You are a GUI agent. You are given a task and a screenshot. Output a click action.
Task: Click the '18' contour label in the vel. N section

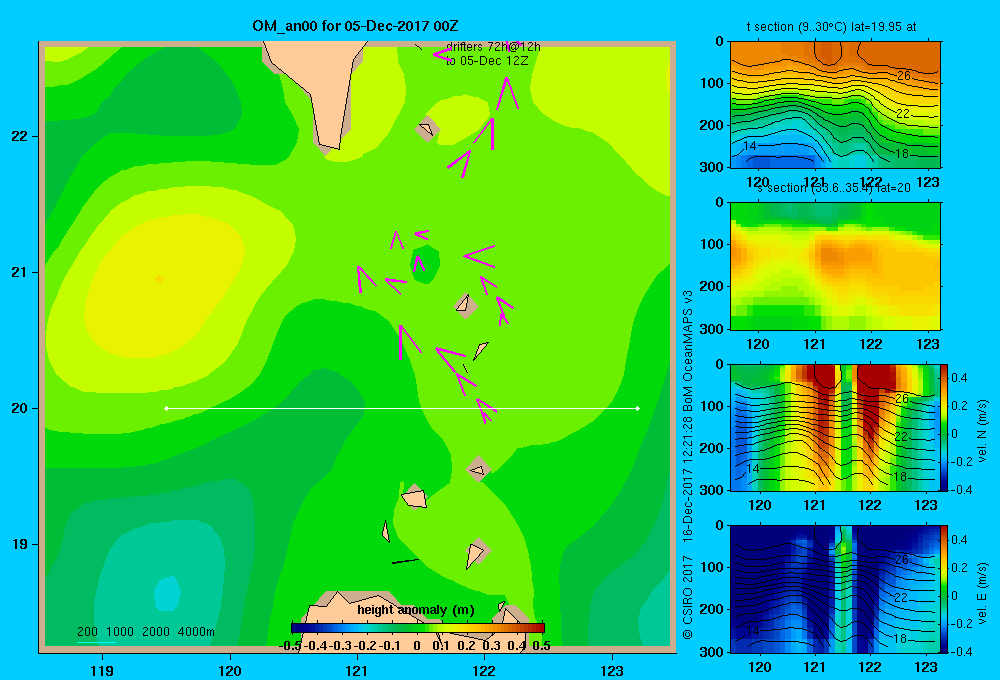(900, 477)
